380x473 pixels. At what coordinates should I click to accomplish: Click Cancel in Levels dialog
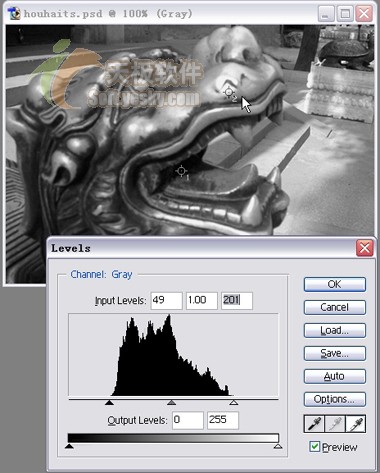click(335, 307)
